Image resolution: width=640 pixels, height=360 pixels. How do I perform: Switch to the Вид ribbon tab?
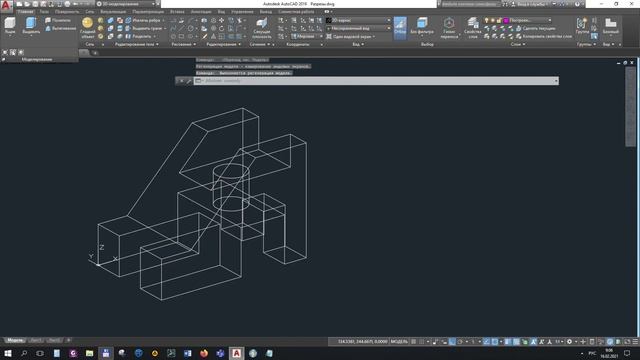click(221, 11)
